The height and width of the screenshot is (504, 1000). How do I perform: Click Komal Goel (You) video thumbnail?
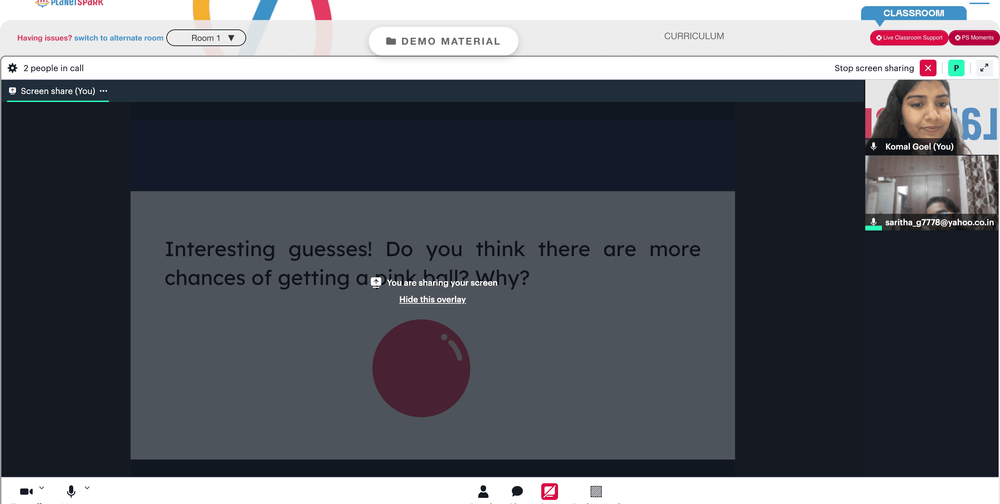click(x=932, y=117)
